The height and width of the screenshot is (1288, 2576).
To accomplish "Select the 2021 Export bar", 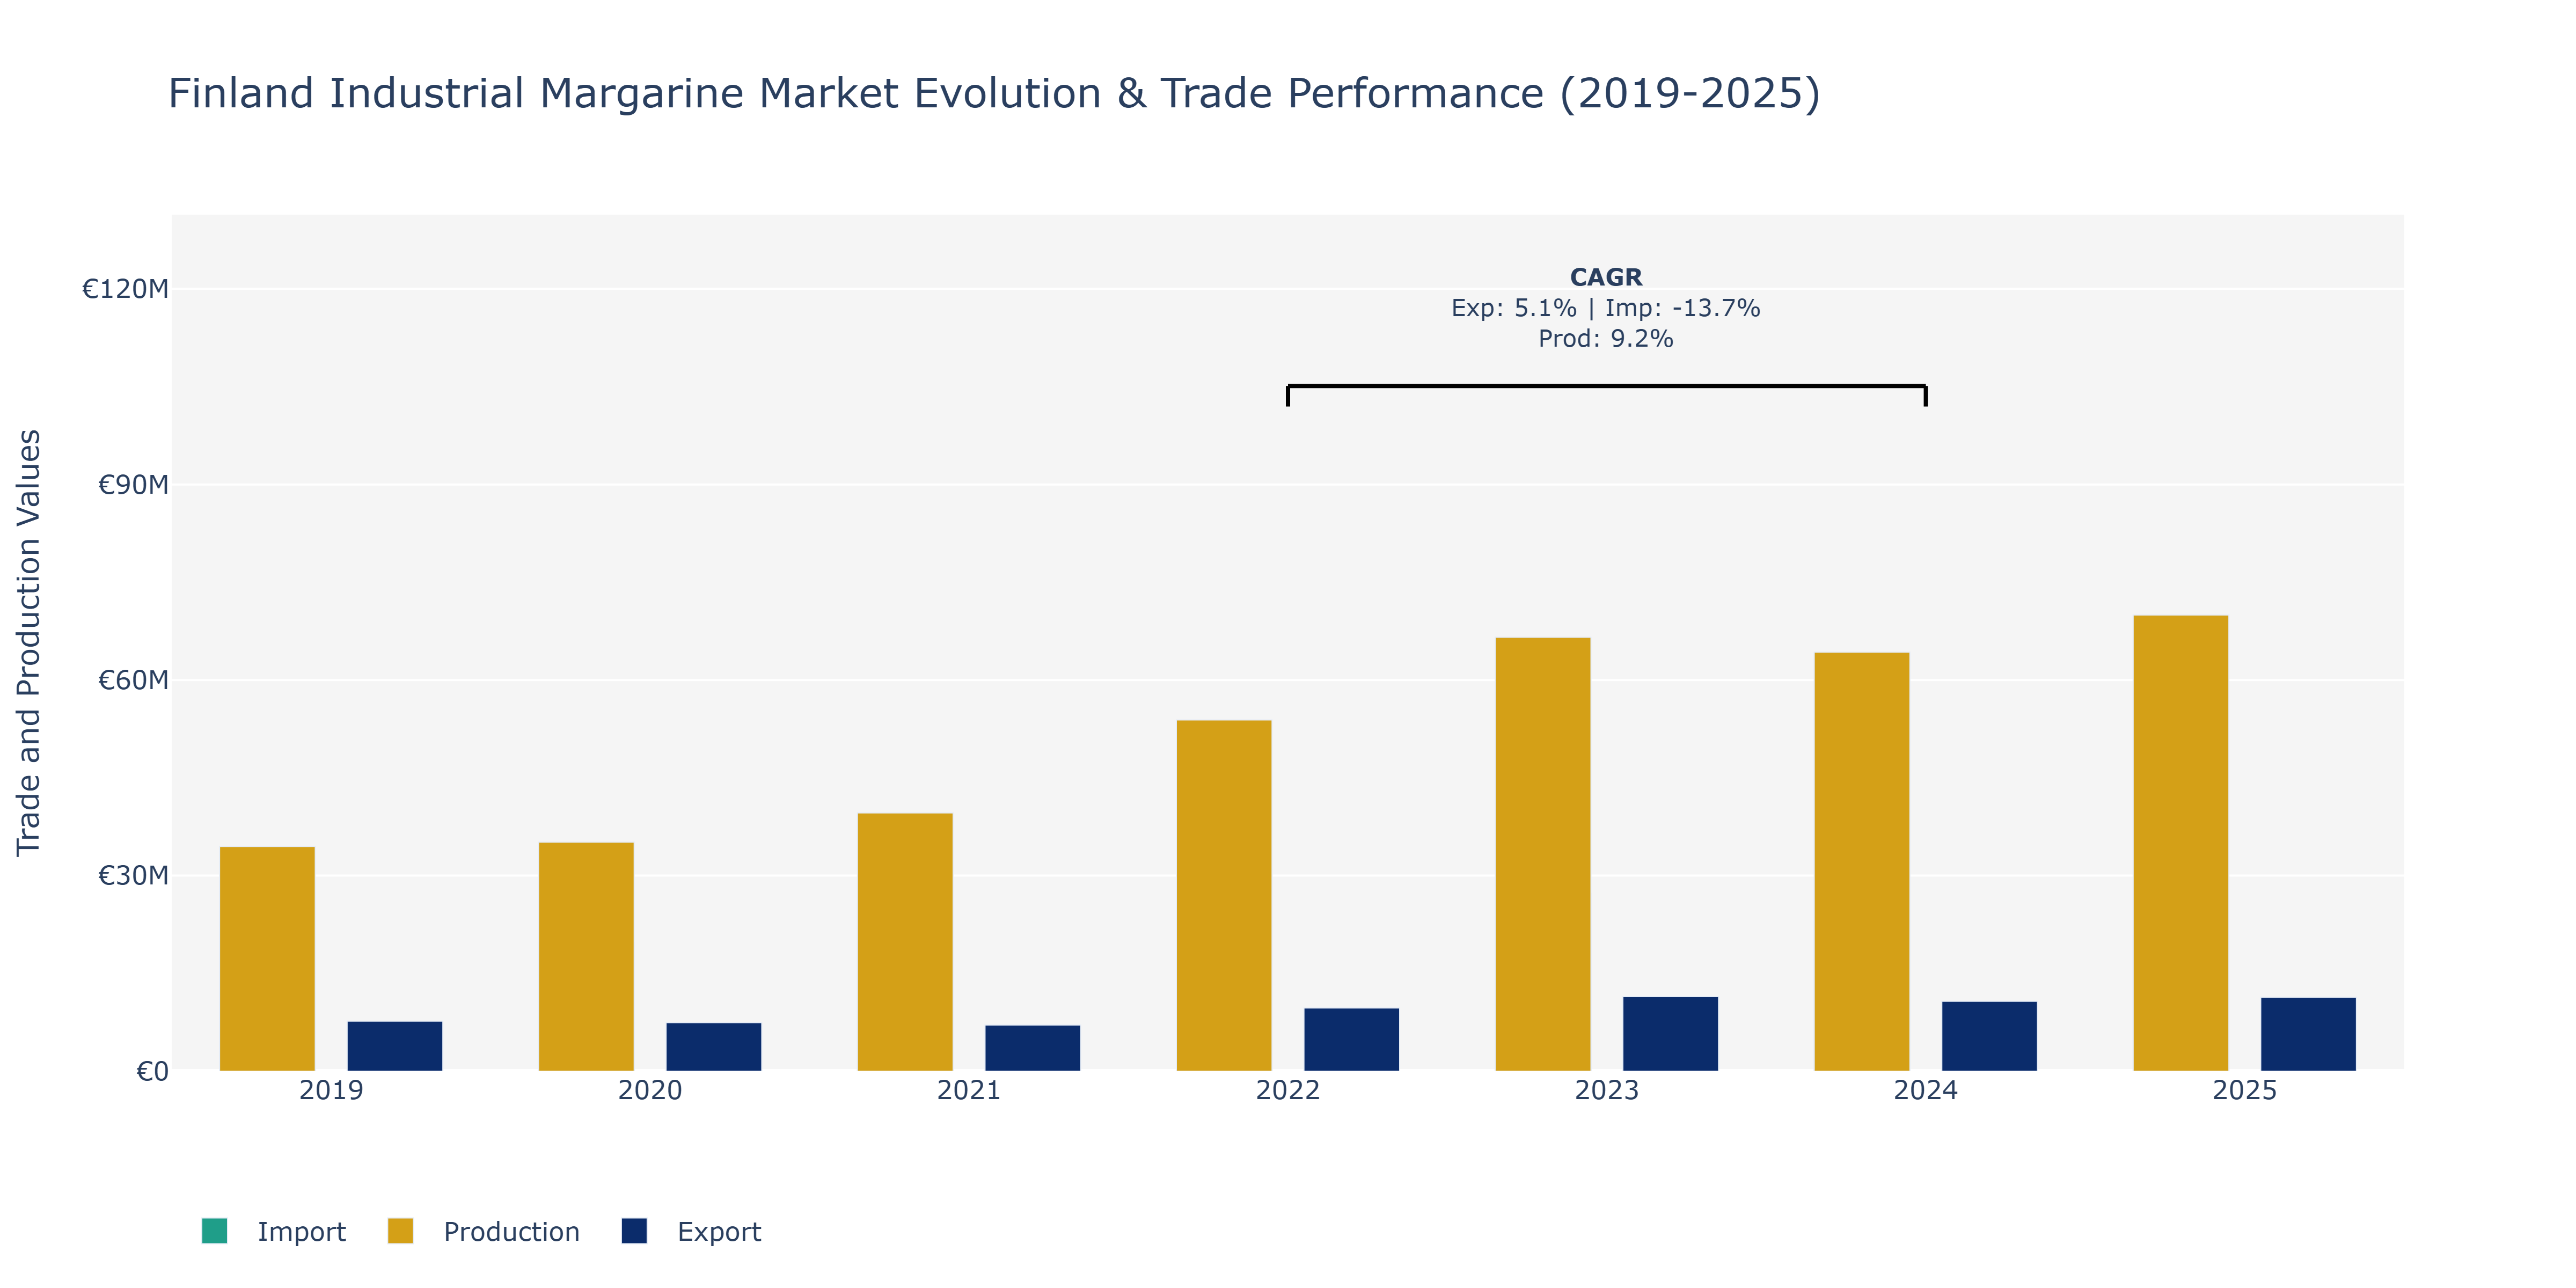I will 1033,1048.
